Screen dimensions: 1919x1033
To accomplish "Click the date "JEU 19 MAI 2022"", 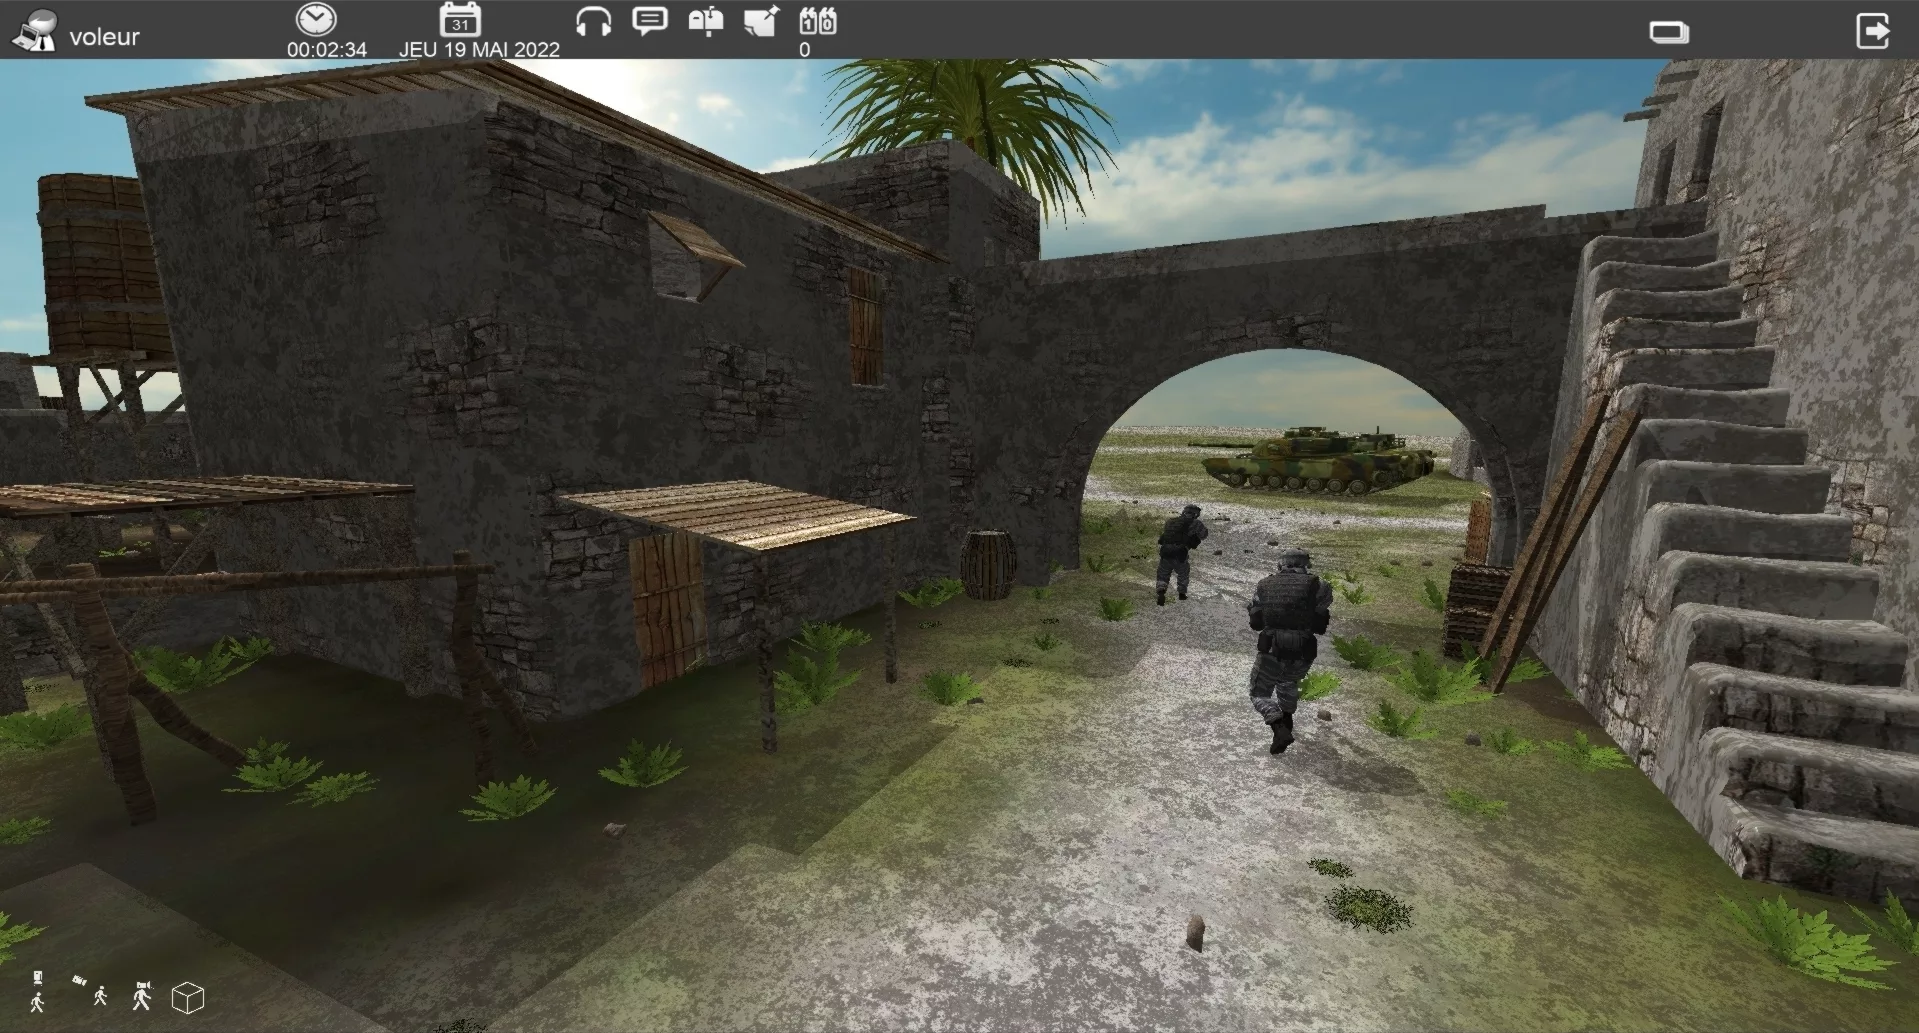I will tap(479, 49).
